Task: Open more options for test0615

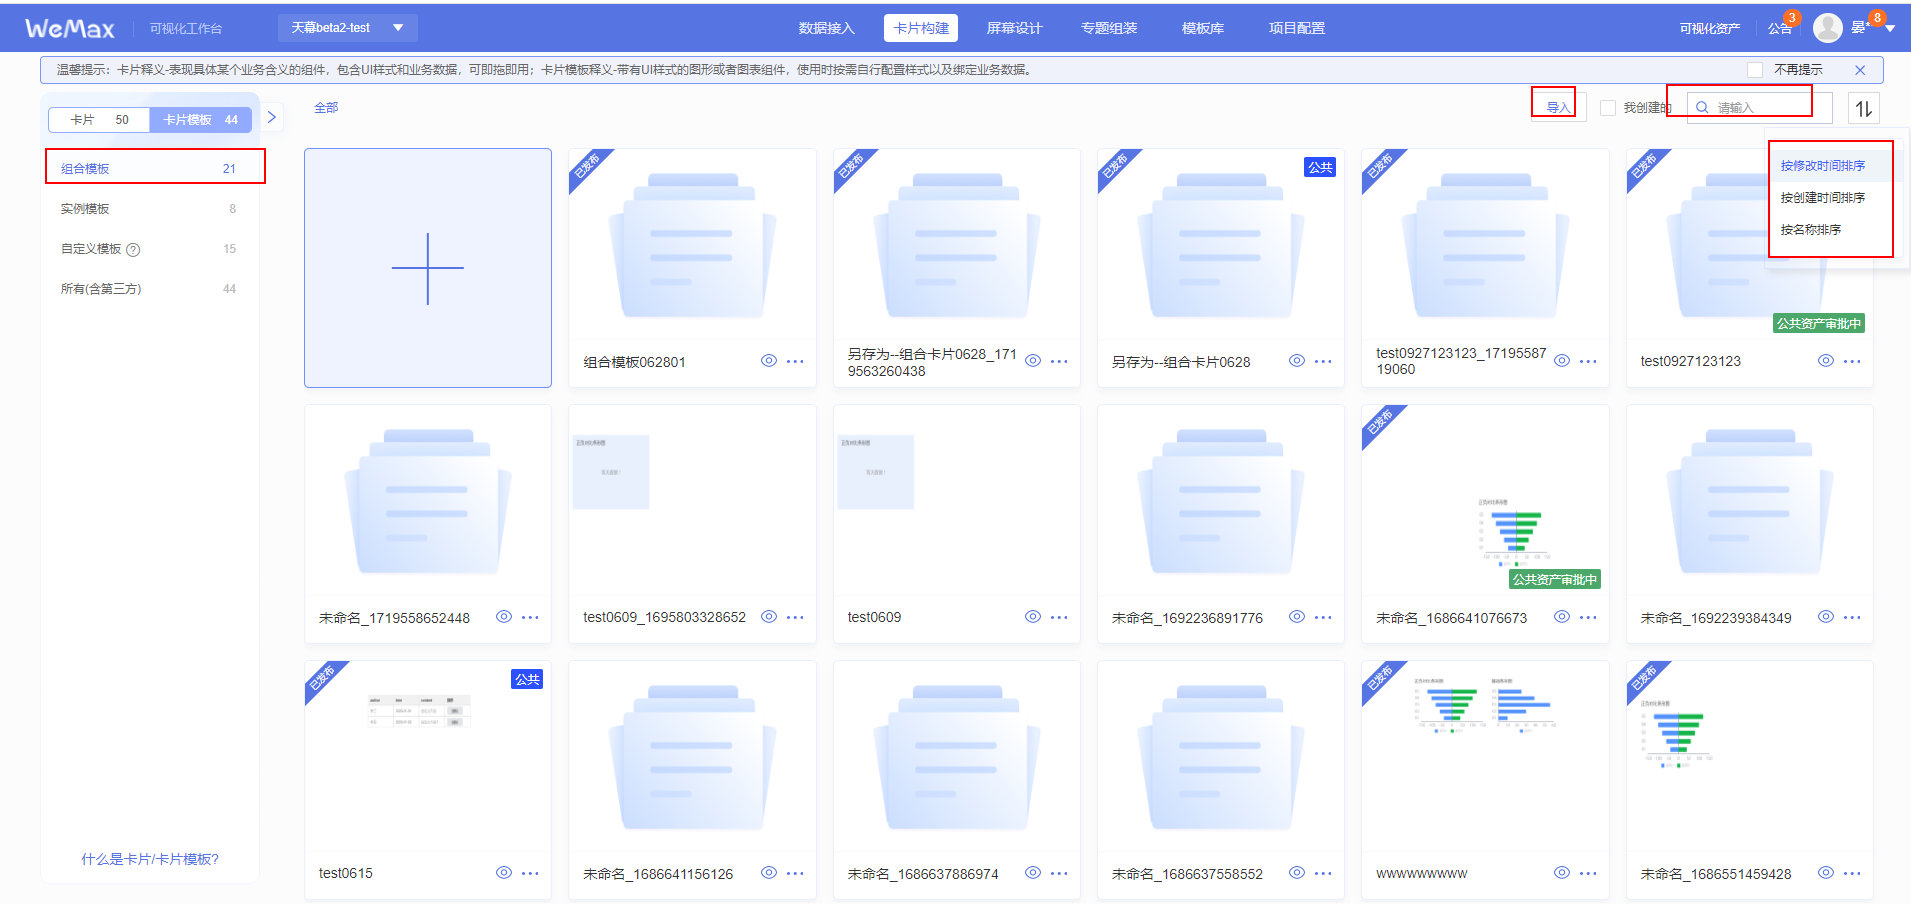Action: [x=530, y=874]
